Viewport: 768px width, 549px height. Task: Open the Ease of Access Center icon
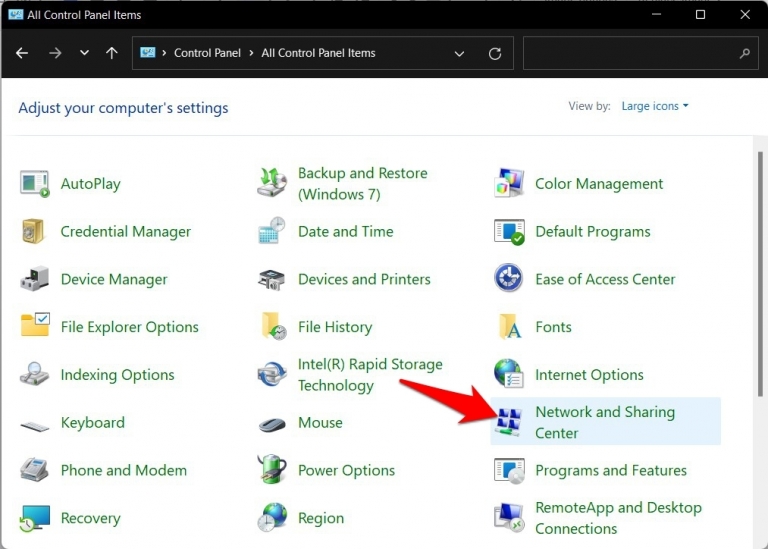tap(508, 278)
